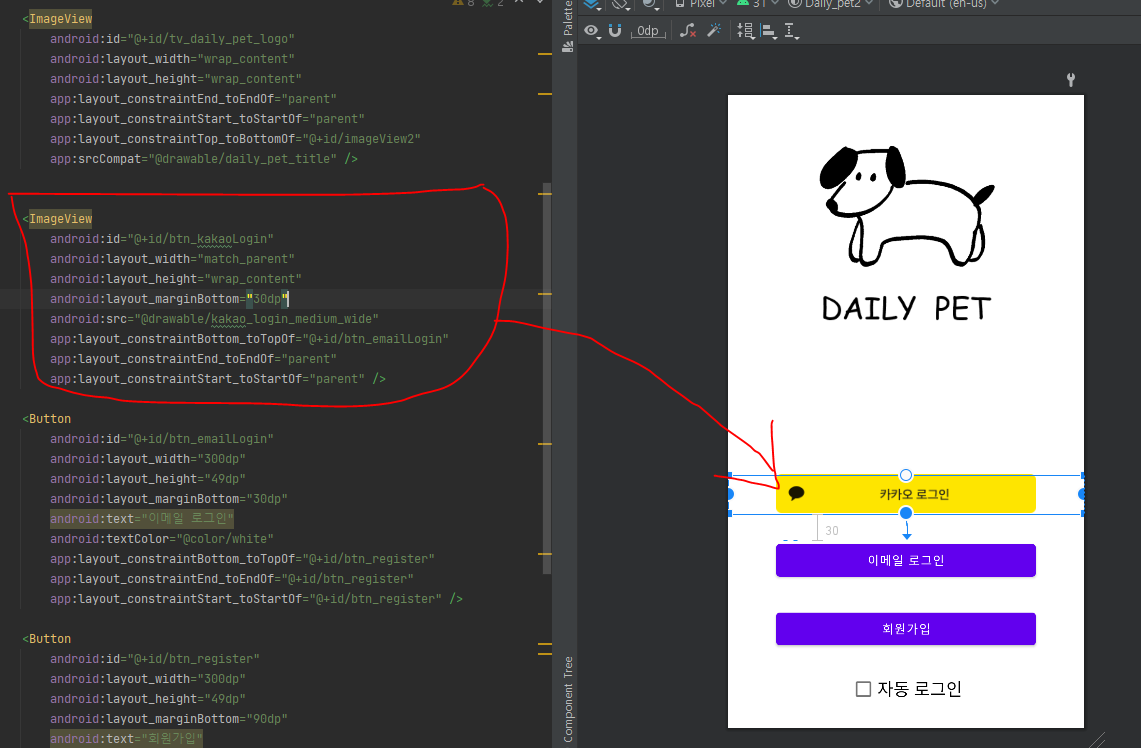The width and height of the screenshot is (1141, 748).
Task: Open the orientation for preview icon
Action: (620, 4)
